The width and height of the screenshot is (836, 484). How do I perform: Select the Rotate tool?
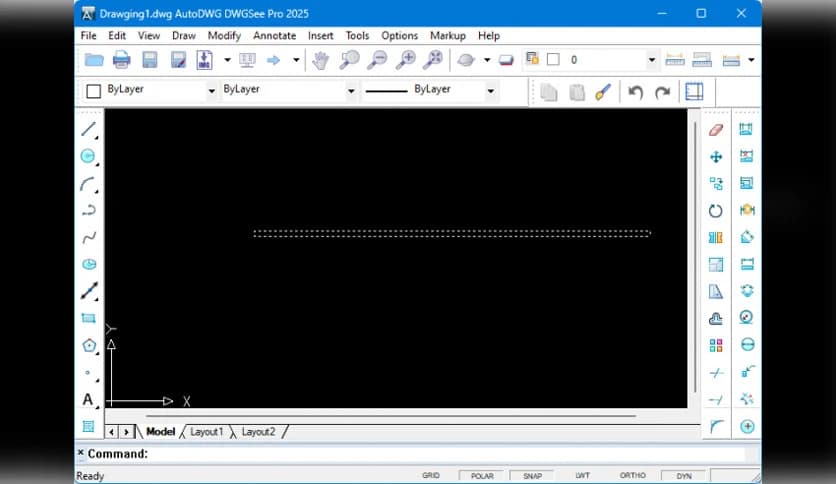[x=716, y=211]
